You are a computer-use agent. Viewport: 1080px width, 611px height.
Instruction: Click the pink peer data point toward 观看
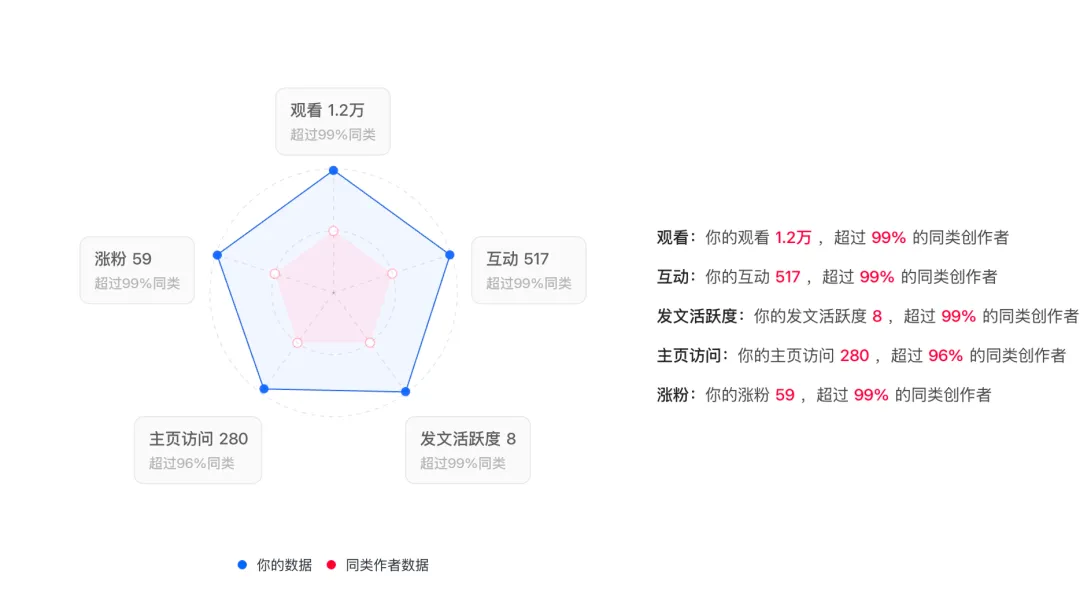(x=333, y=231)
